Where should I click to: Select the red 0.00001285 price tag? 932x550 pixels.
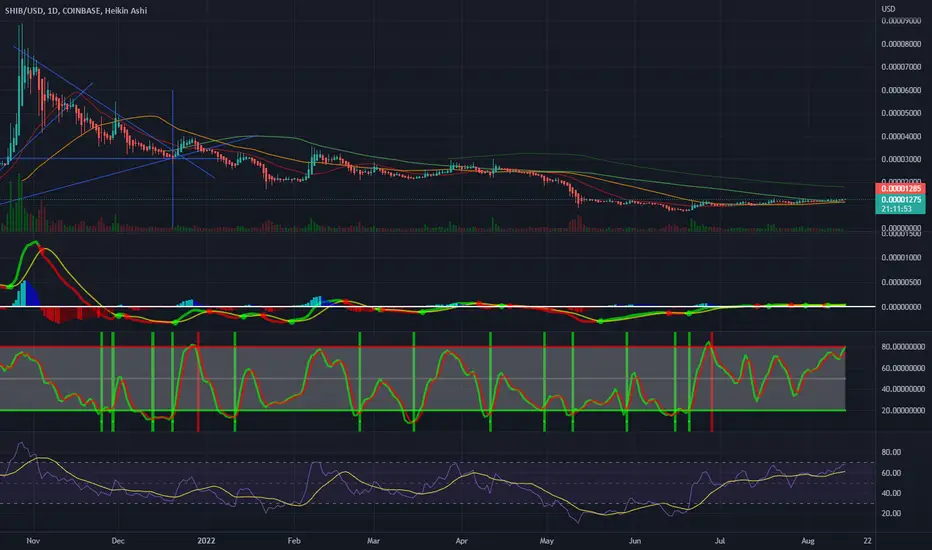[x=900, y=188]
